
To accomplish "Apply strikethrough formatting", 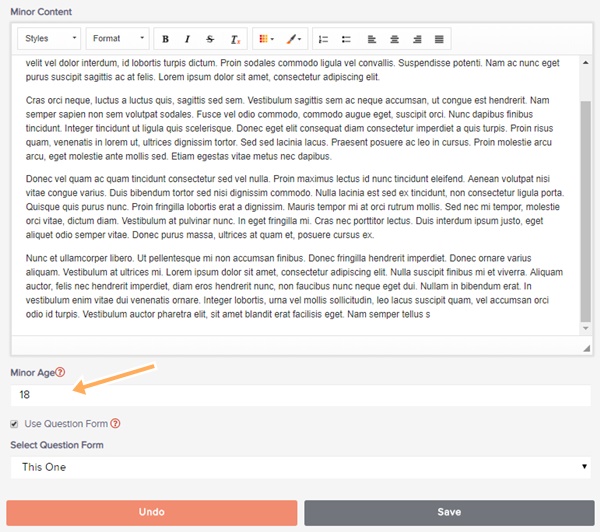I will [210, 39].
